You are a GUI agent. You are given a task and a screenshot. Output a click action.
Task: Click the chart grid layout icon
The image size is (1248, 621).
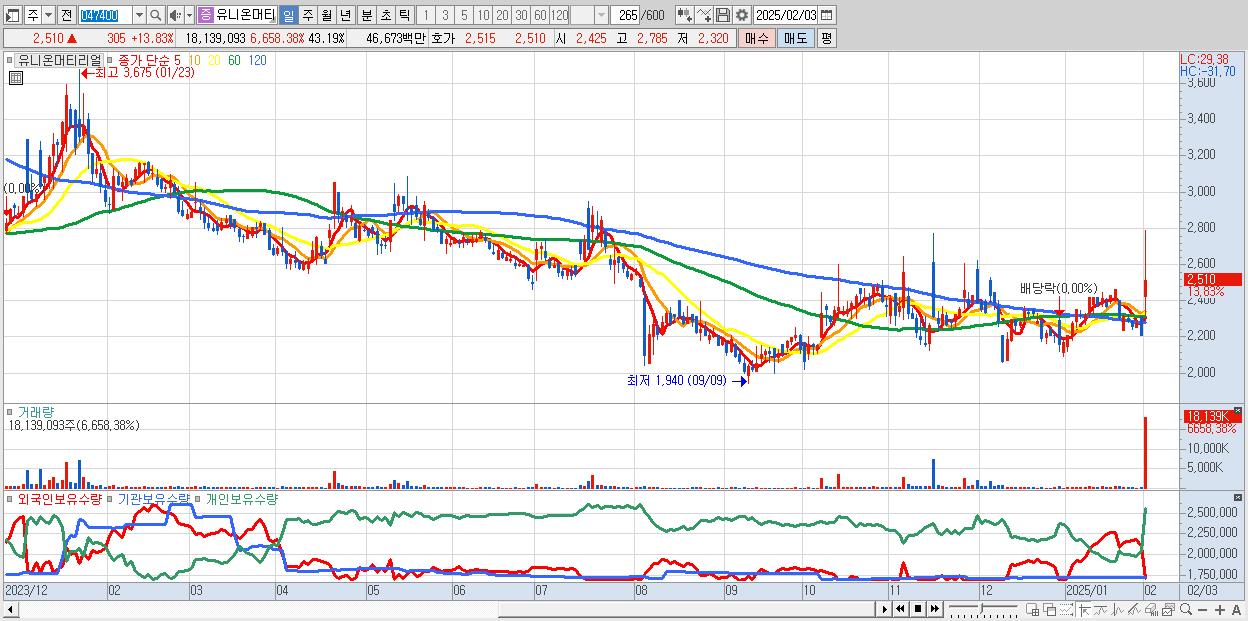(x=1032, y=609)
